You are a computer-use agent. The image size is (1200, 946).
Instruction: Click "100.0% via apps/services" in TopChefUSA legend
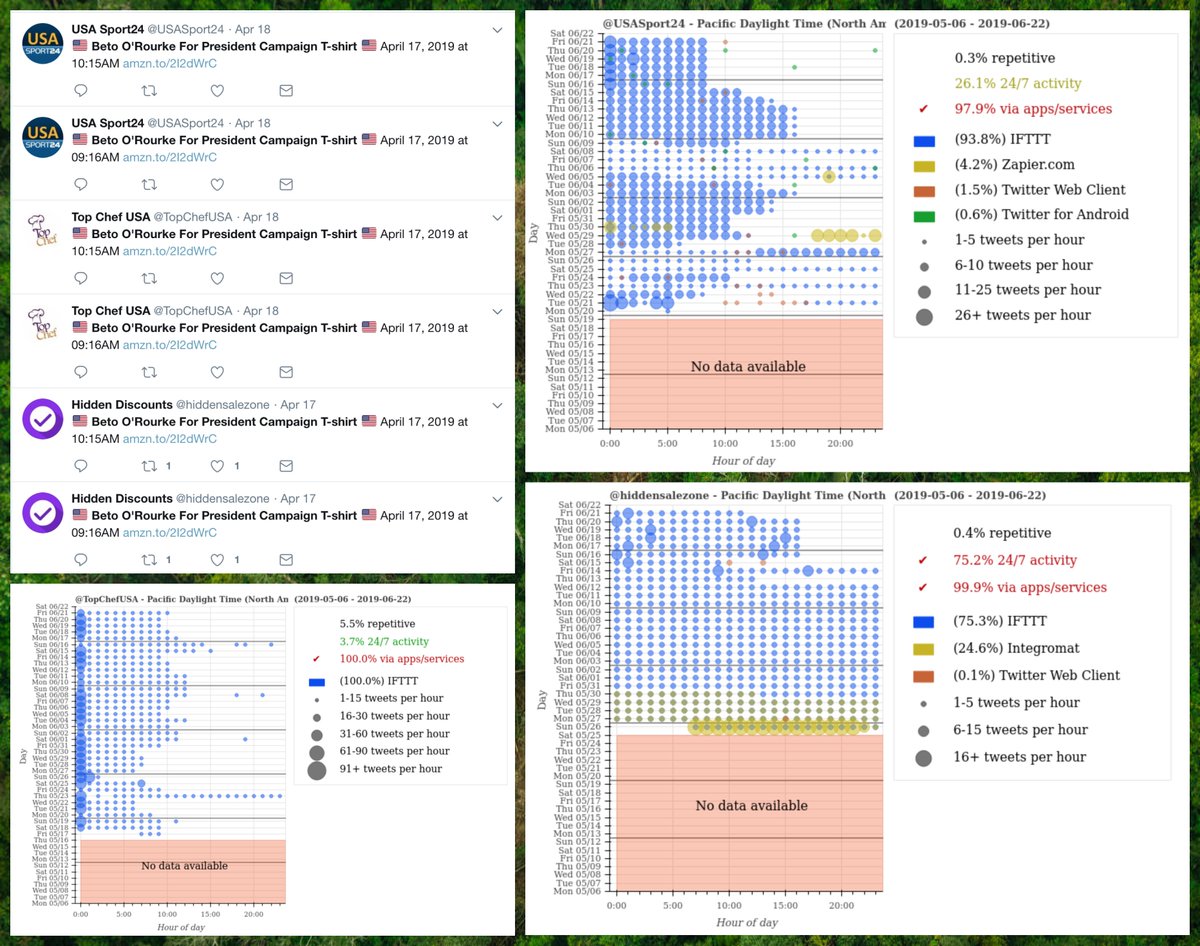[x=402, y=659]
